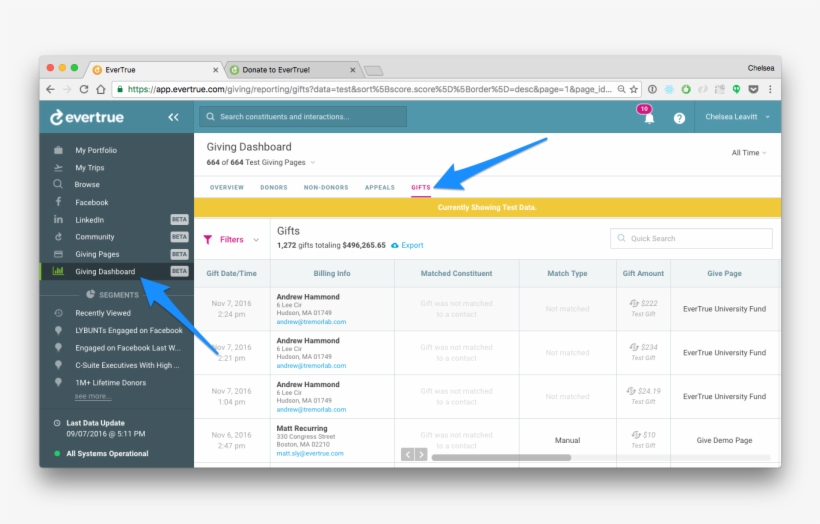Click the LinkedIn icon in sidebar
Viewport: 820px width, 524px height.
click(58, 220)
